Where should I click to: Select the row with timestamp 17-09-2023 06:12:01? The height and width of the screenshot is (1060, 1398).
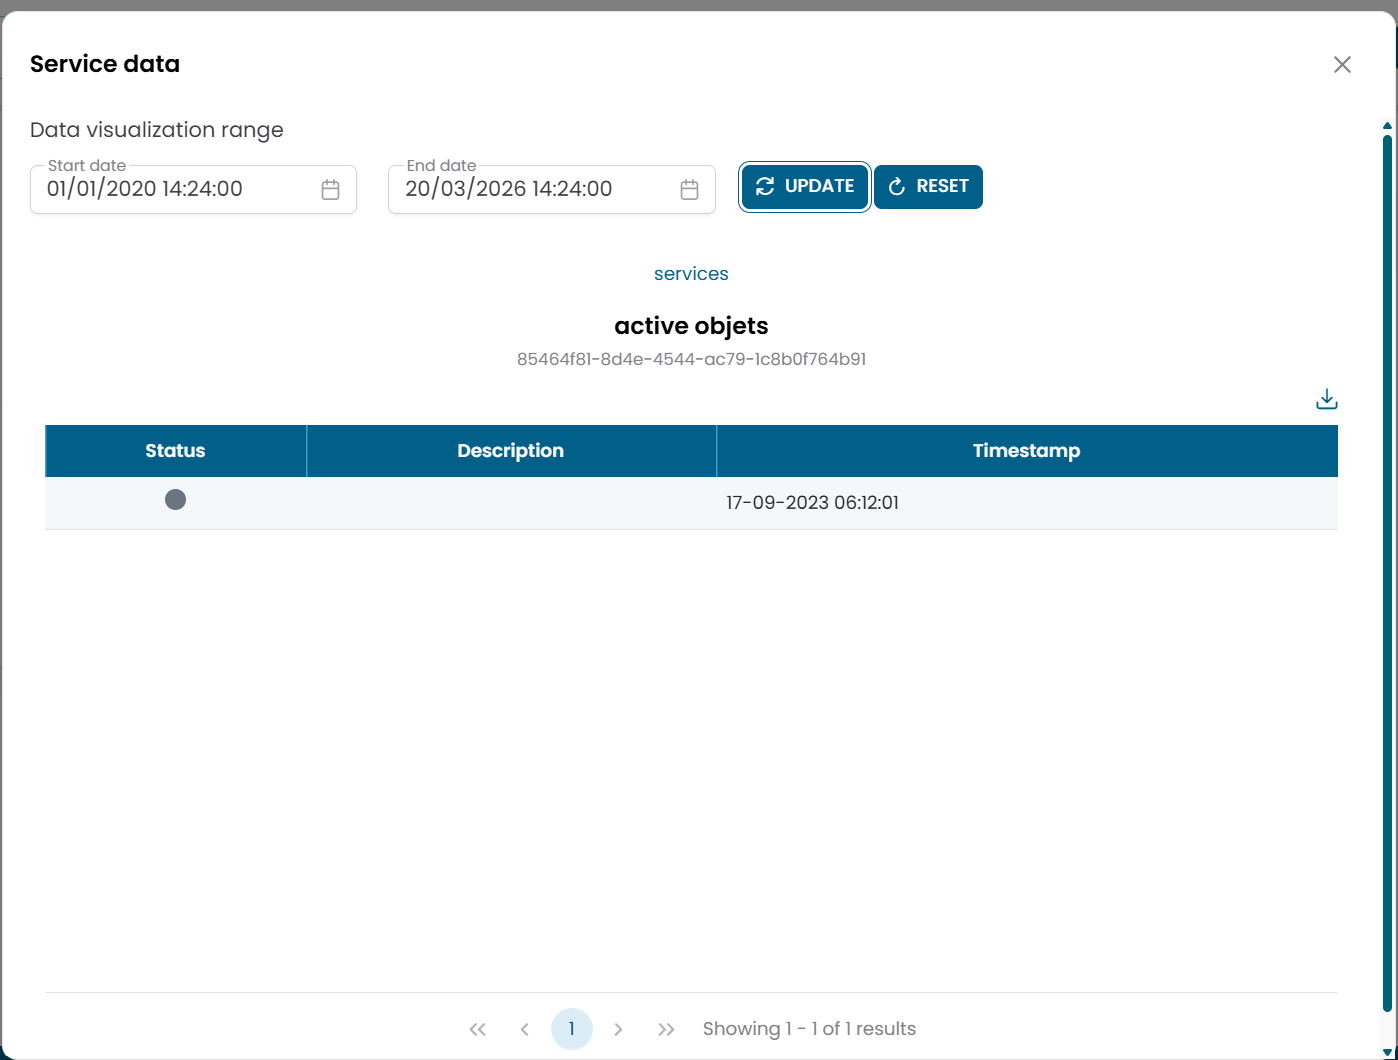coord(813,503)
